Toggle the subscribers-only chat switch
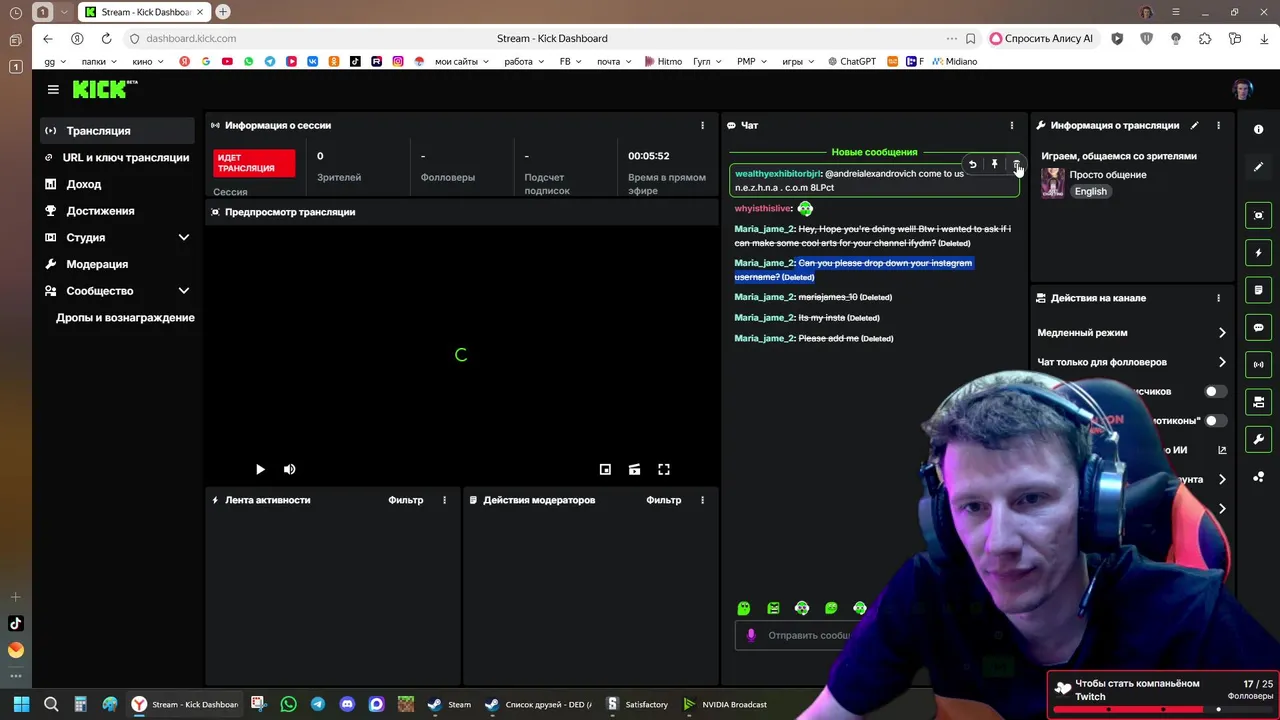 [1215, 391]
